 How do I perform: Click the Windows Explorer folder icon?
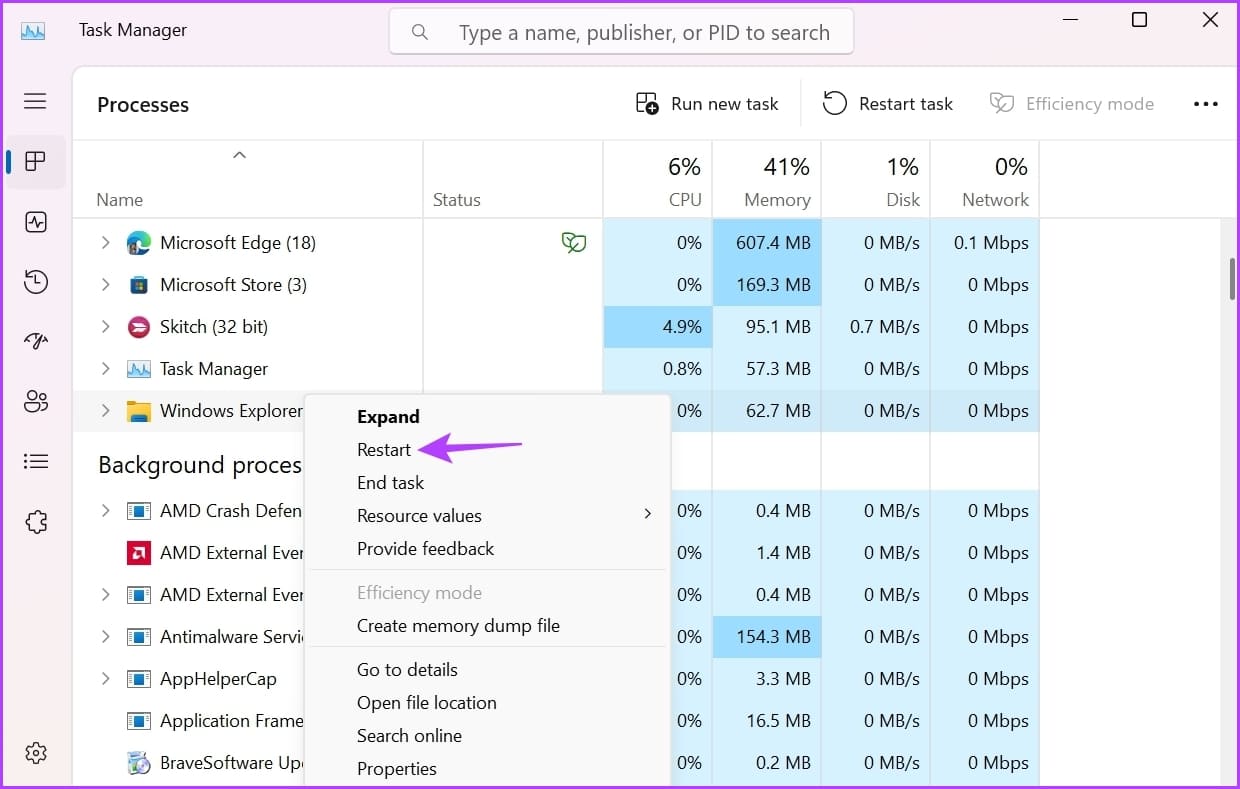[x=139, y=411]
